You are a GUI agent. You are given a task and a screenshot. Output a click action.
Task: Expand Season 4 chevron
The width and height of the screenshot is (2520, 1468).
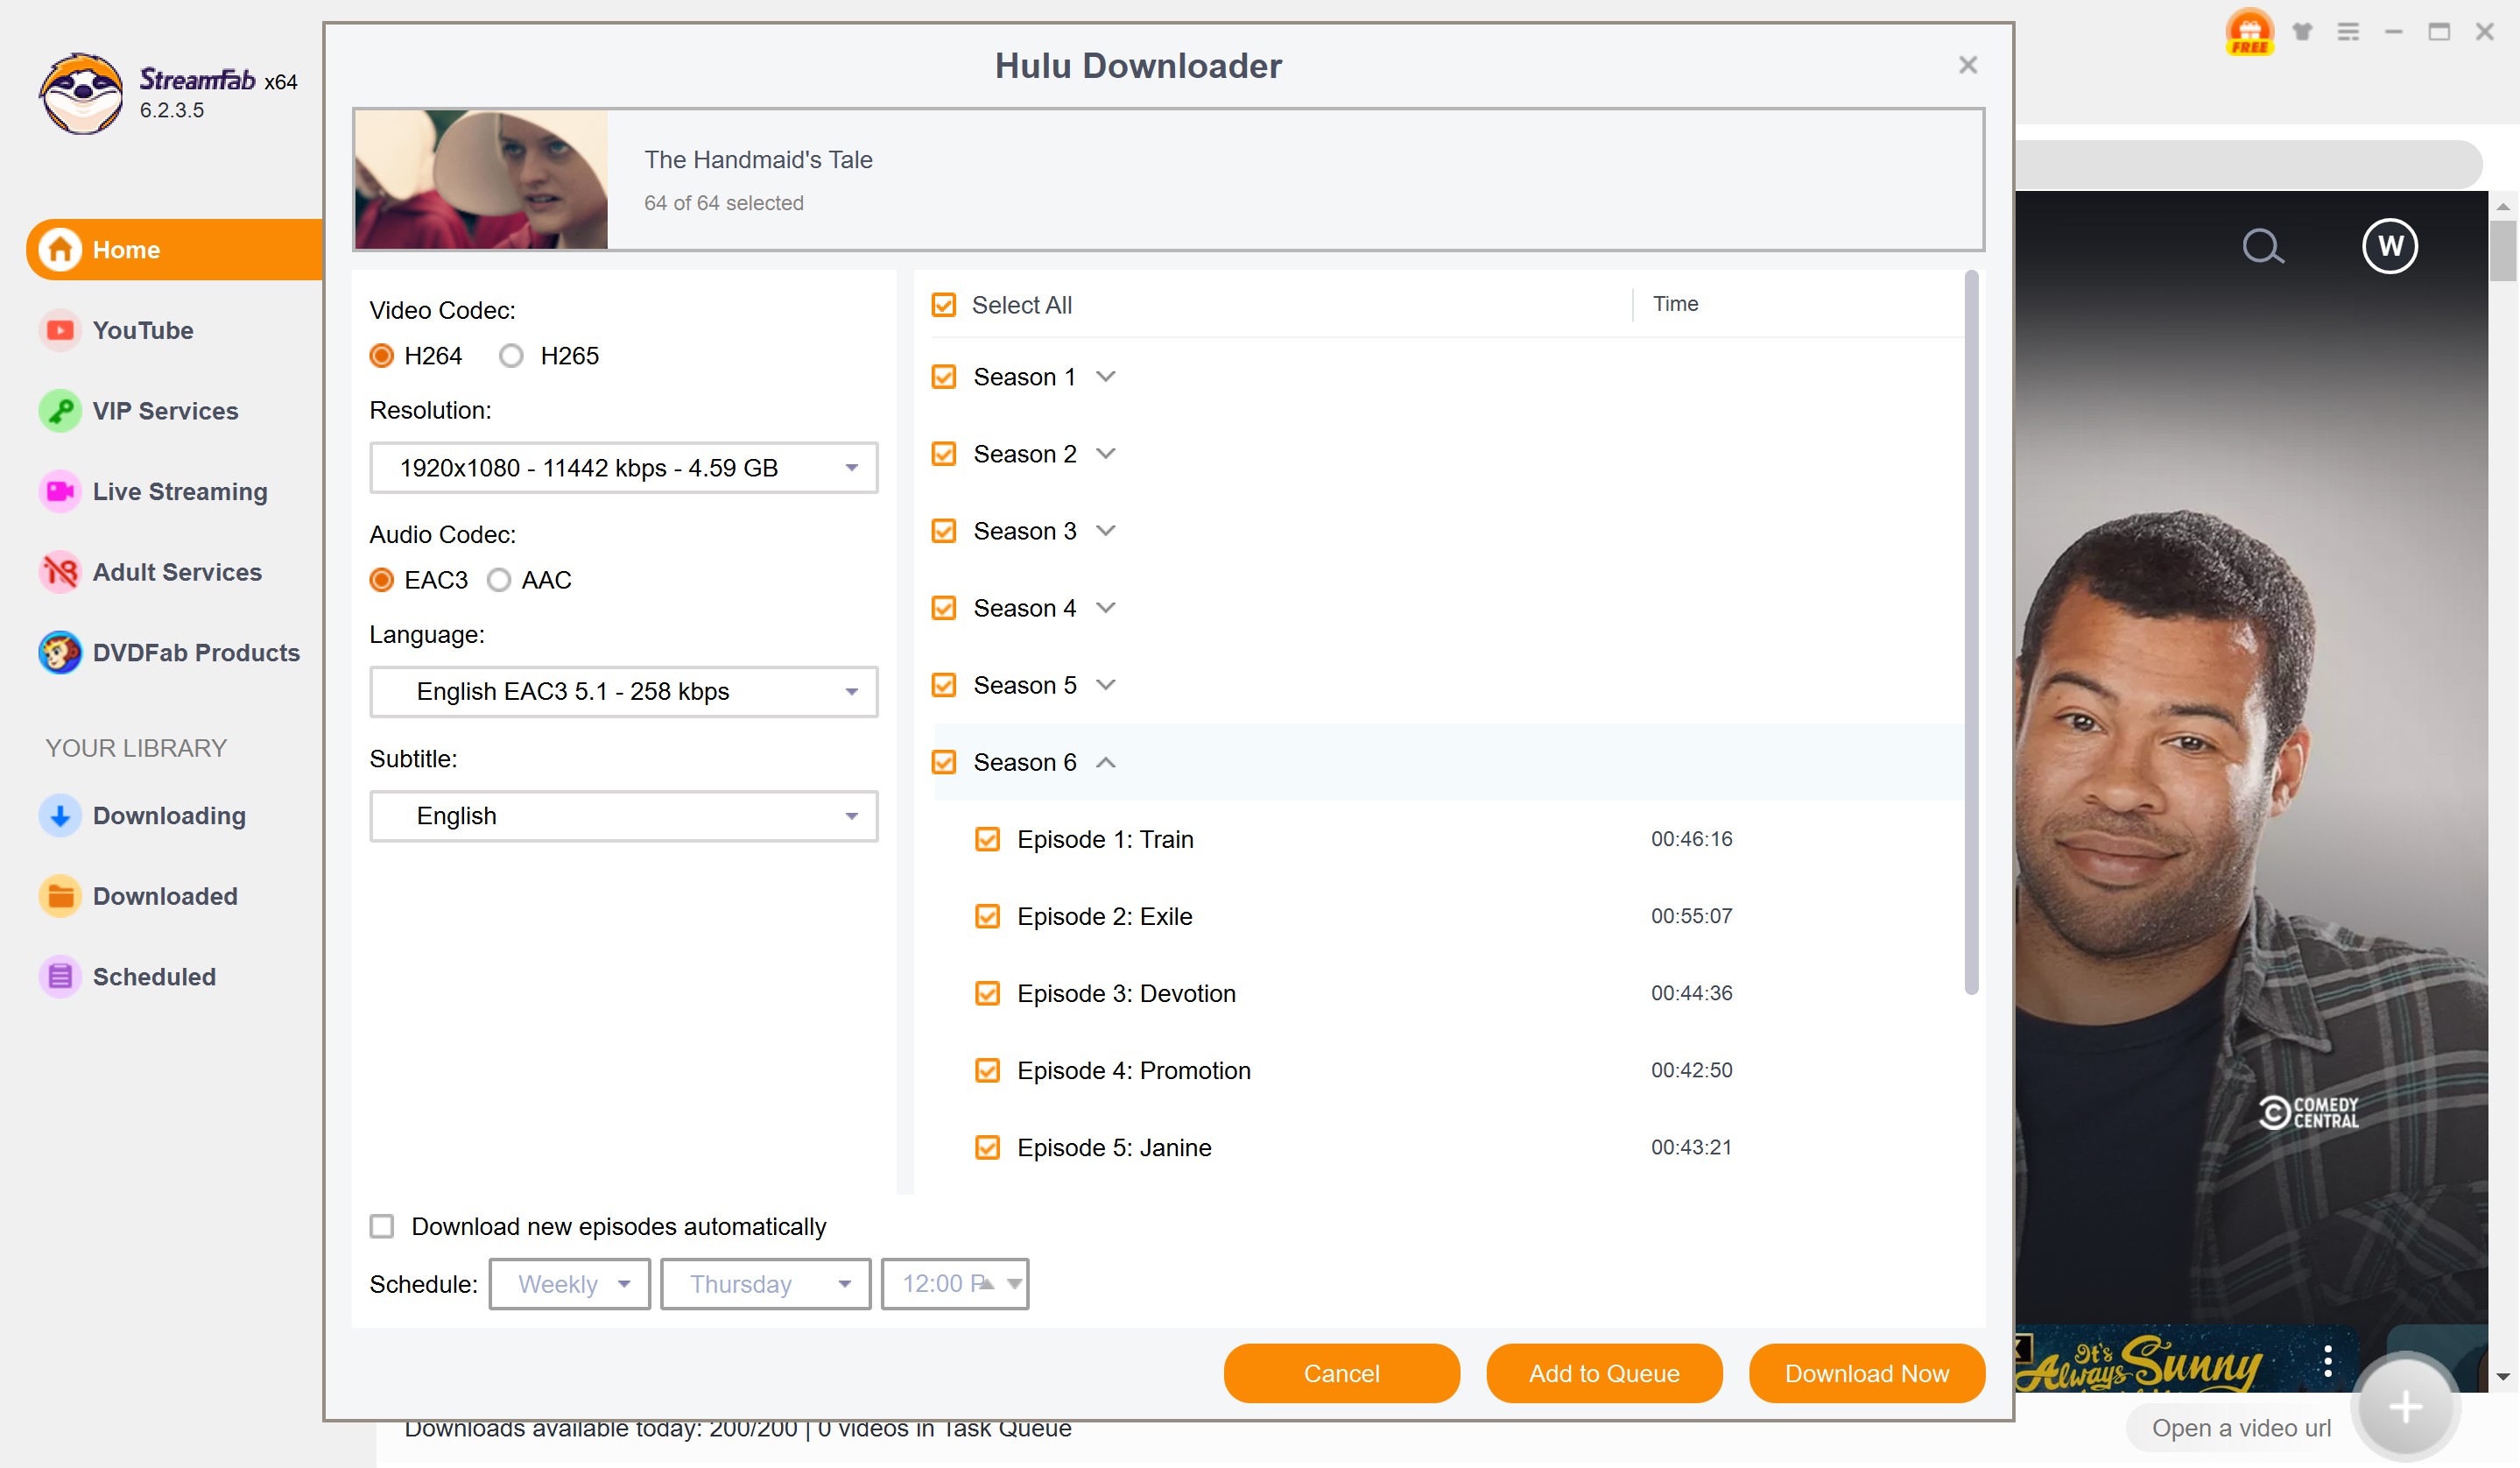(x=1105, y=608)
